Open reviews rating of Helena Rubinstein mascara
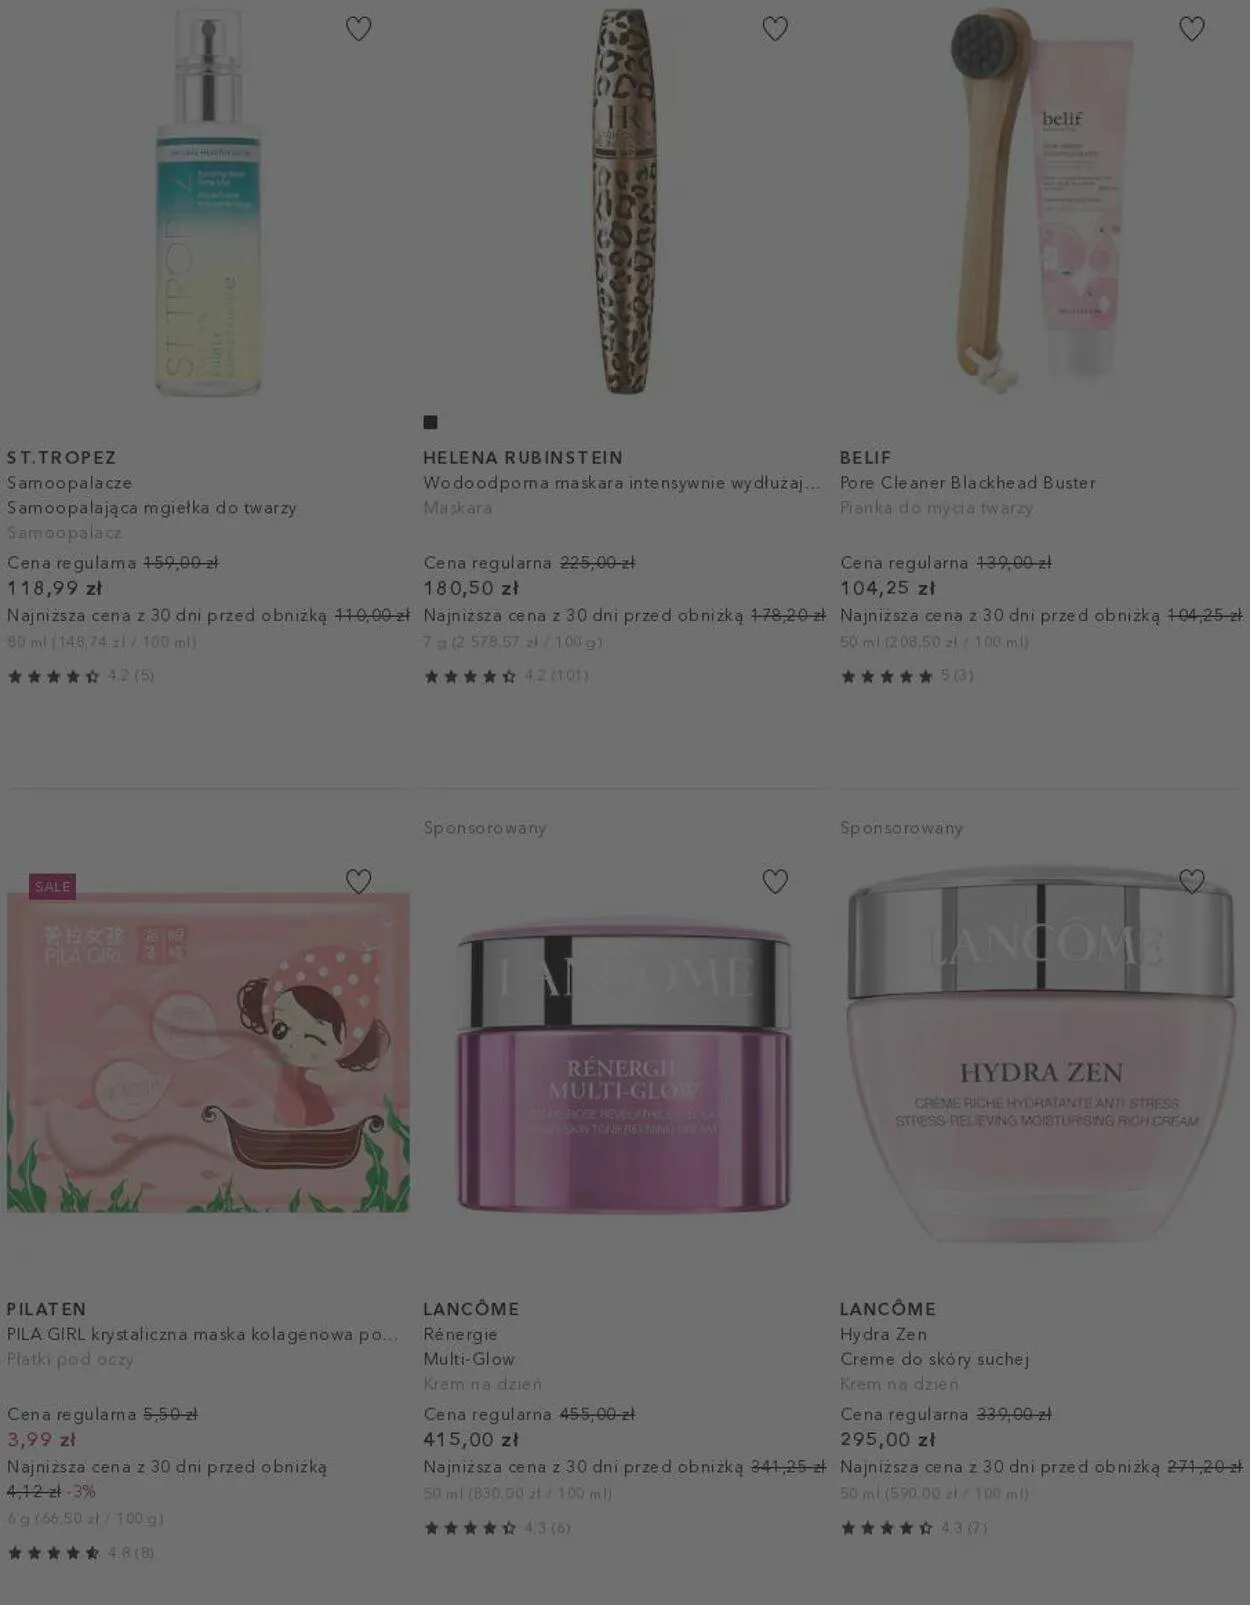 [x=506, y=676]
